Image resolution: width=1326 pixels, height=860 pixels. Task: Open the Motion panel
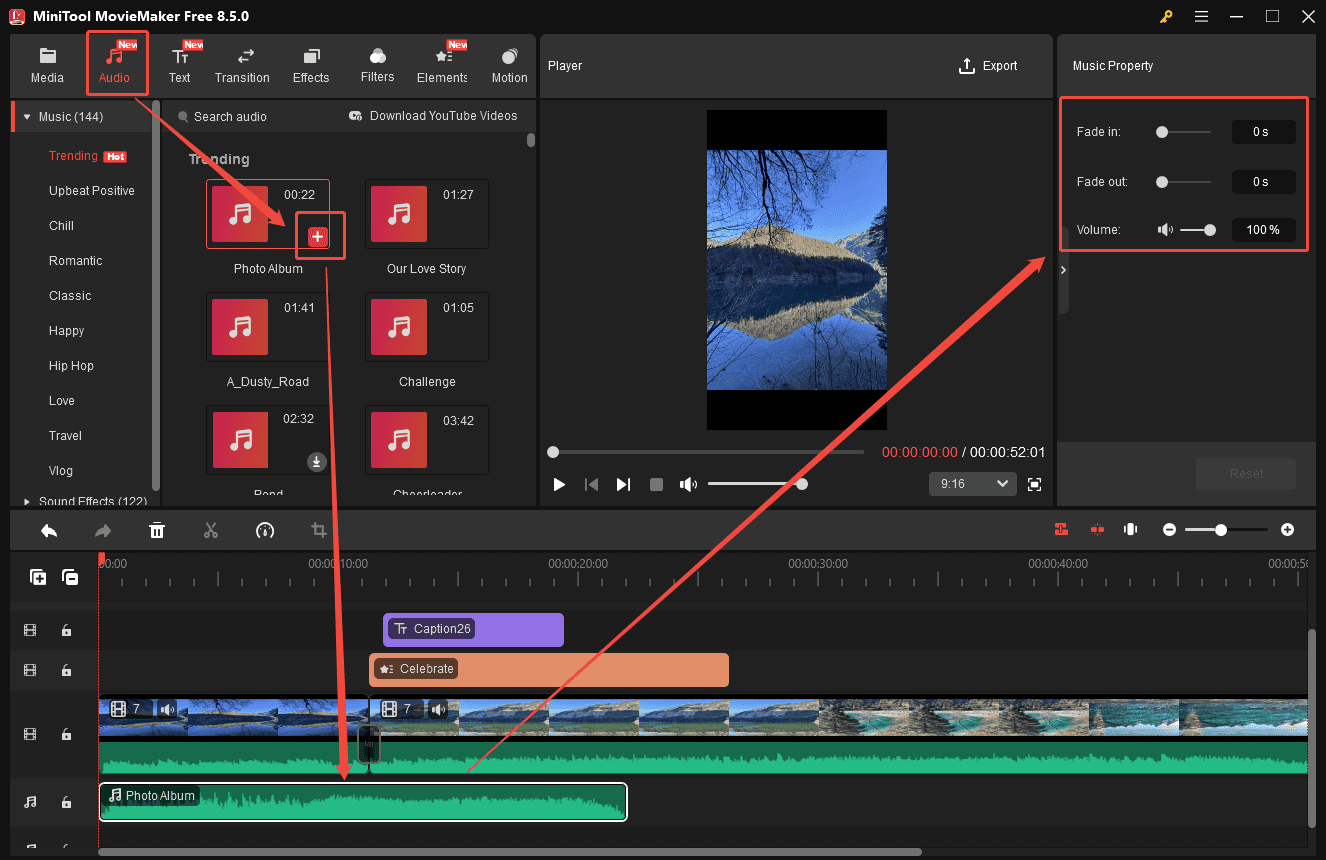coord(509,63)
